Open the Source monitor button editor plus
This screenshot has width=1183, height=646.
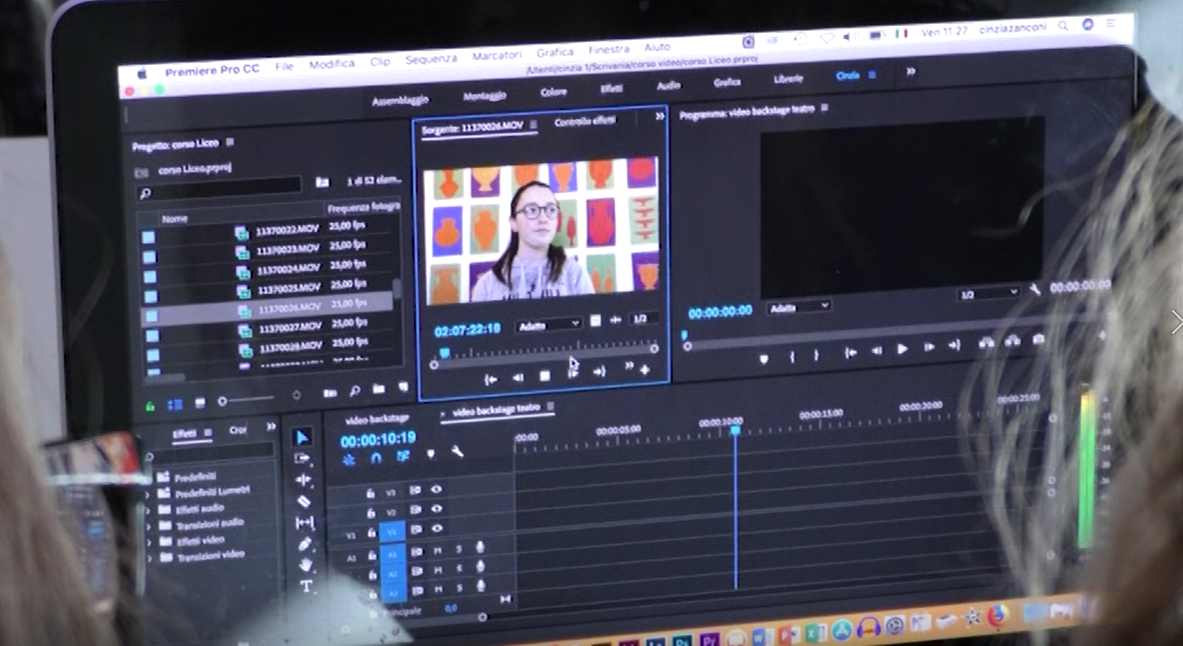[644, 370]
